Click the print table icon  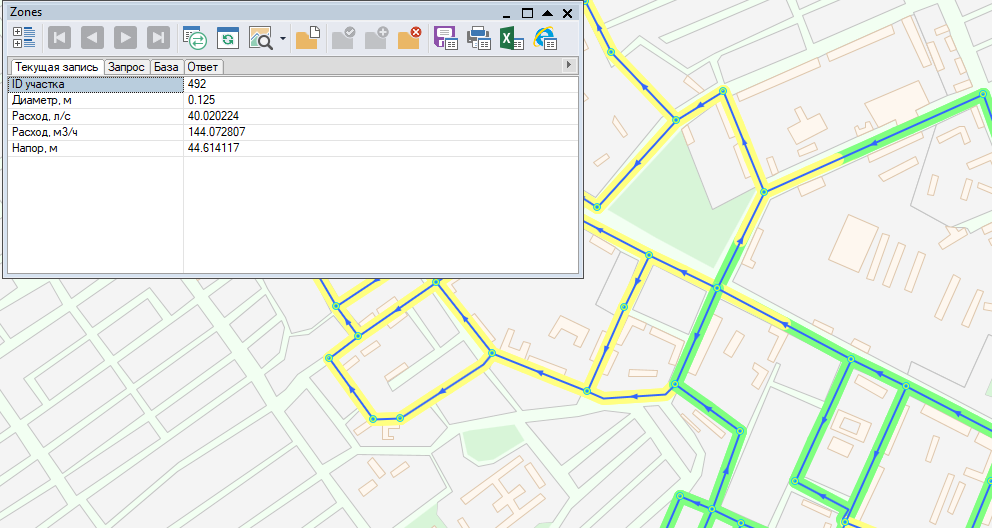[479, 39]
